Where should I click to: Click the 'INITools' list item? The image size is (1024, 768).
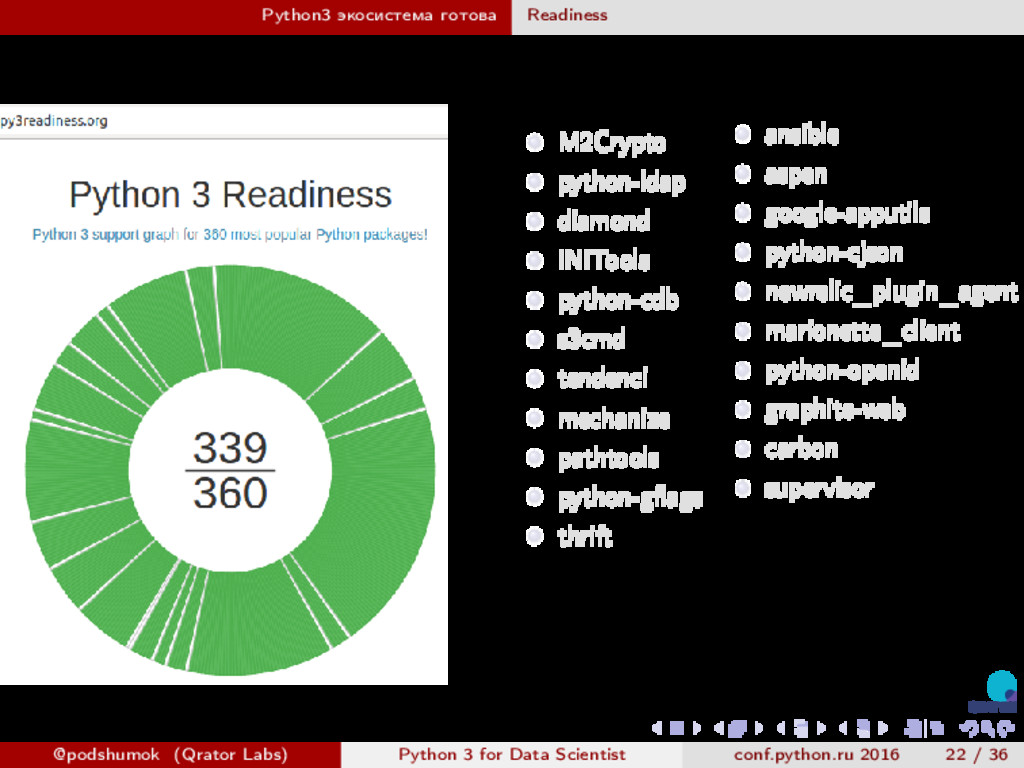pos(603,261)
